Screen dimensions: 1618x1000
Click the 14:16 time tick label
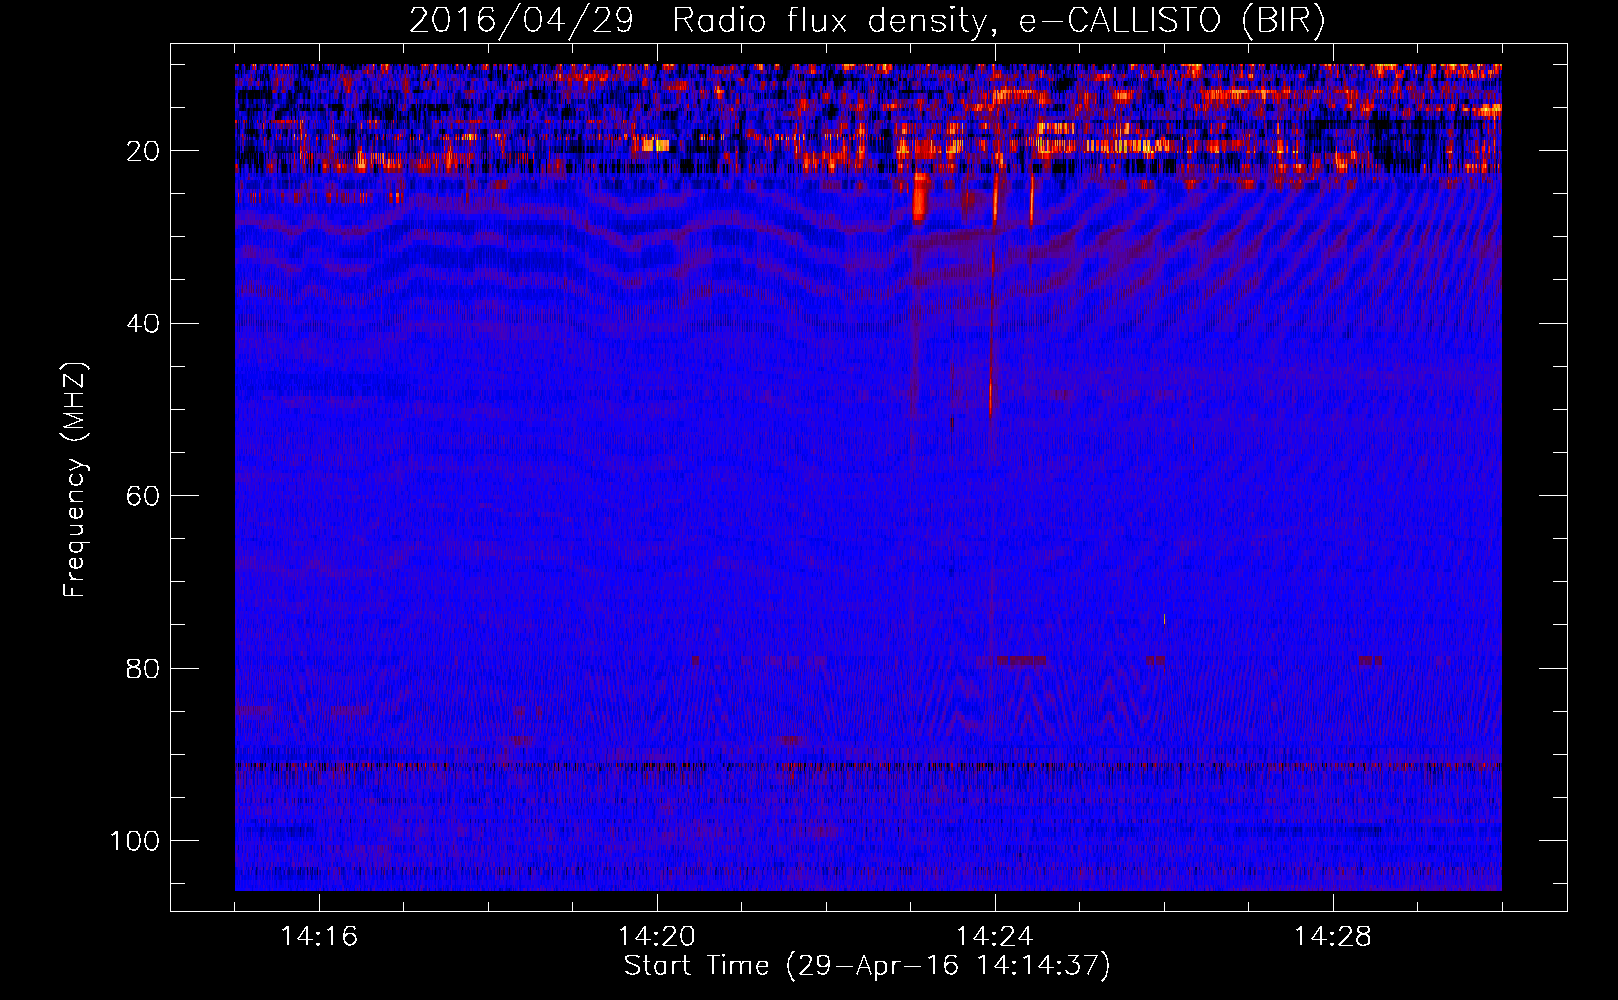tap(319, 937)
